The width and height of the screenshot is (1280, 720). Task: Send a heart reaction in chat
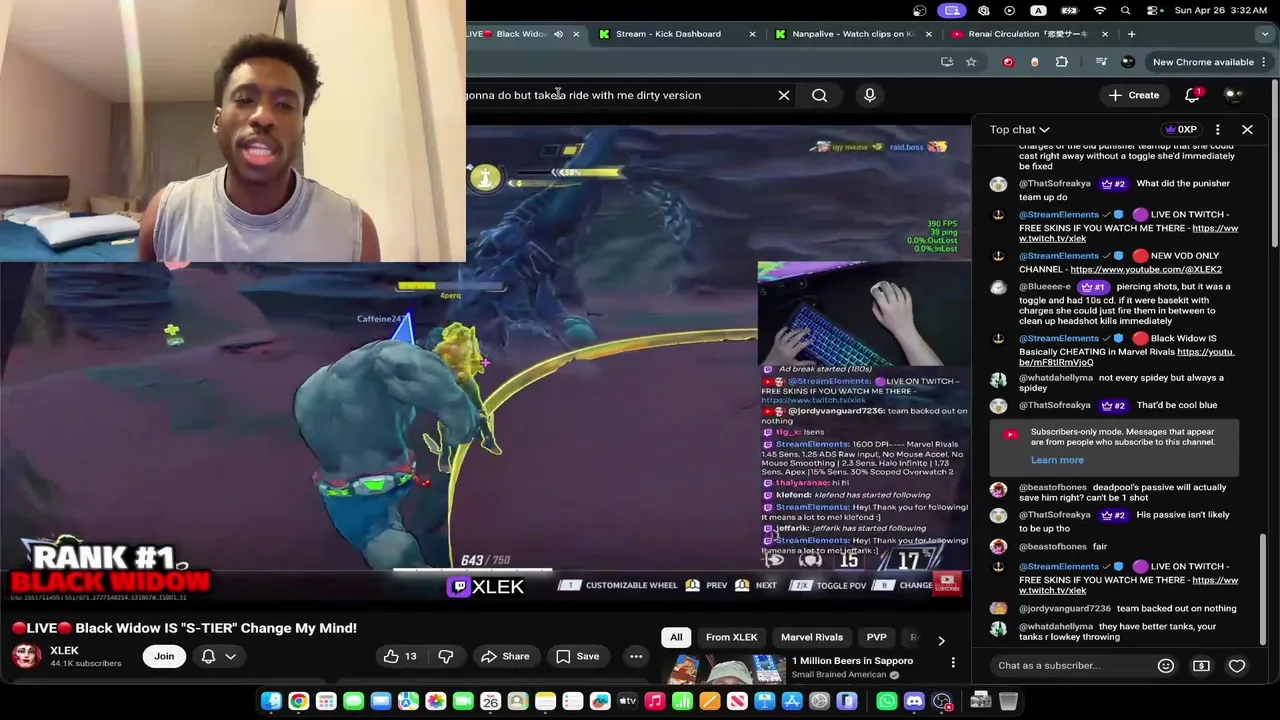(x=1237, y=666)
